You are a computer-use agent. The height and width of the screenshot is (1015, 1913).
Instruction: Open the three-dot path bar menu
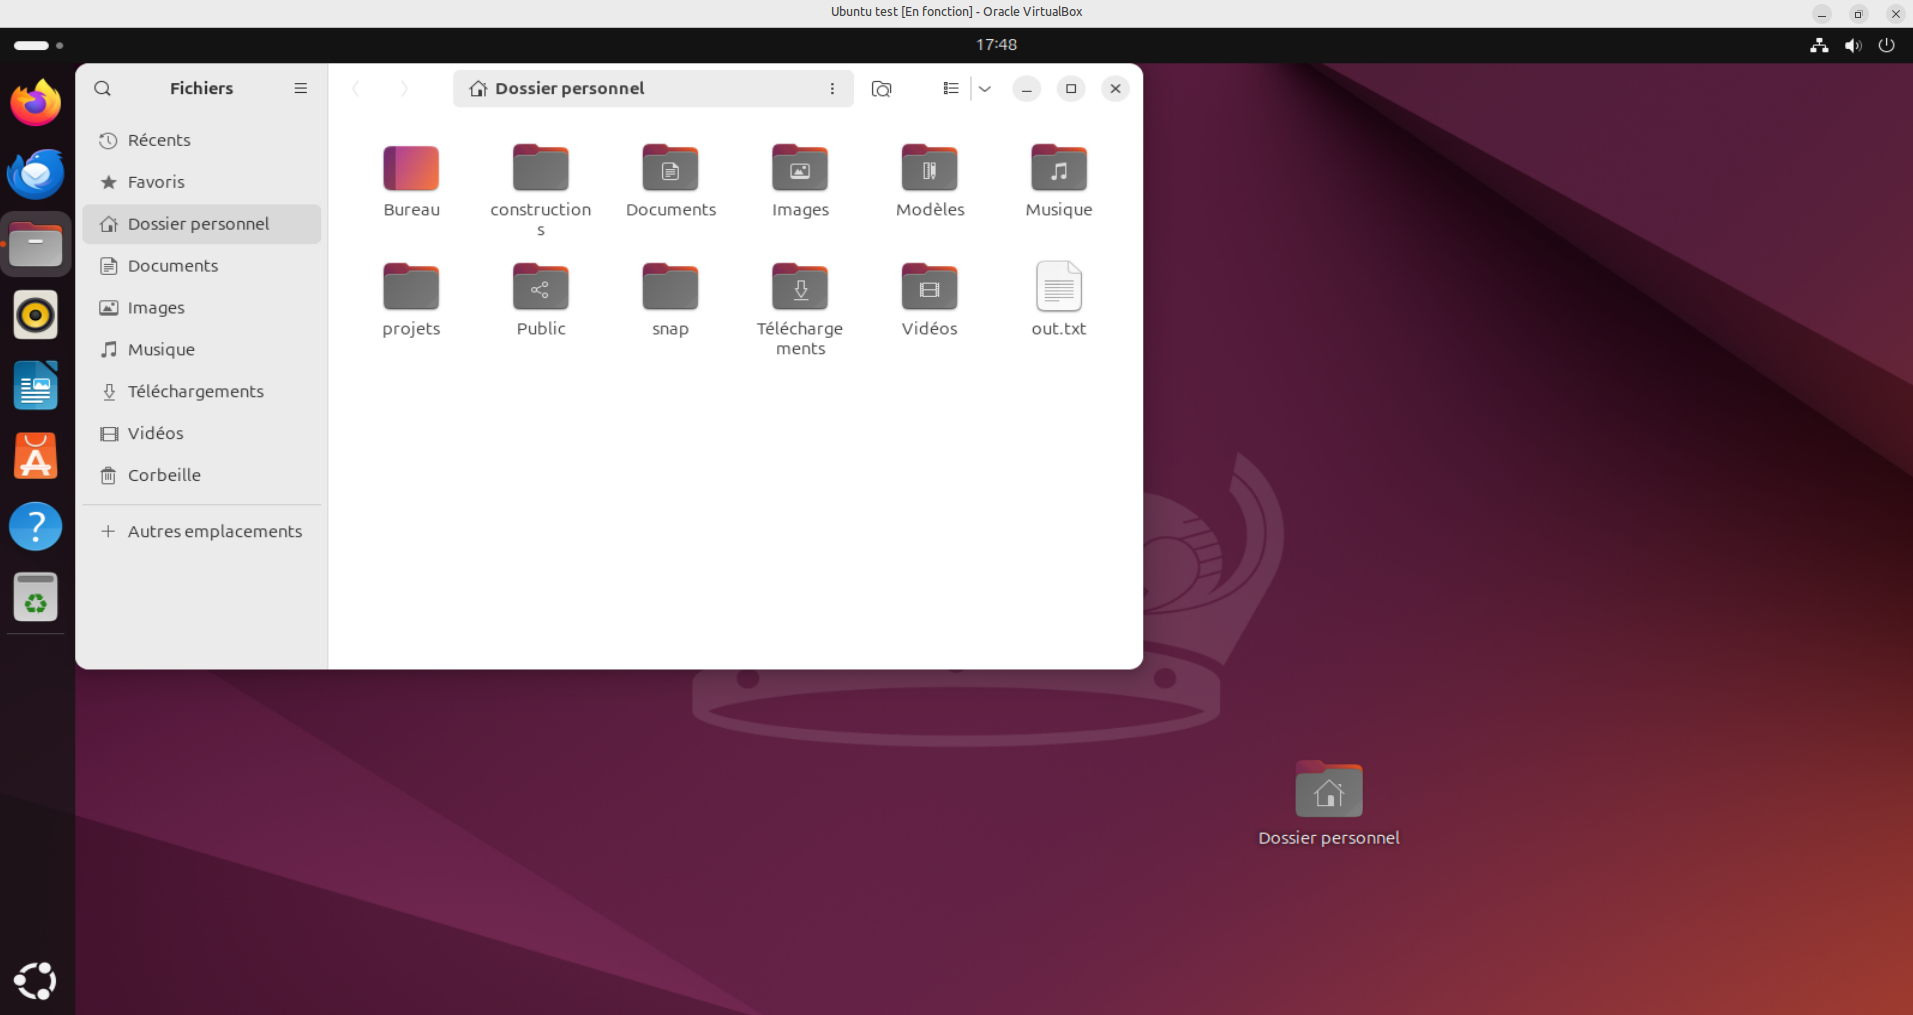pyautogui.click(x=833, y=88)
